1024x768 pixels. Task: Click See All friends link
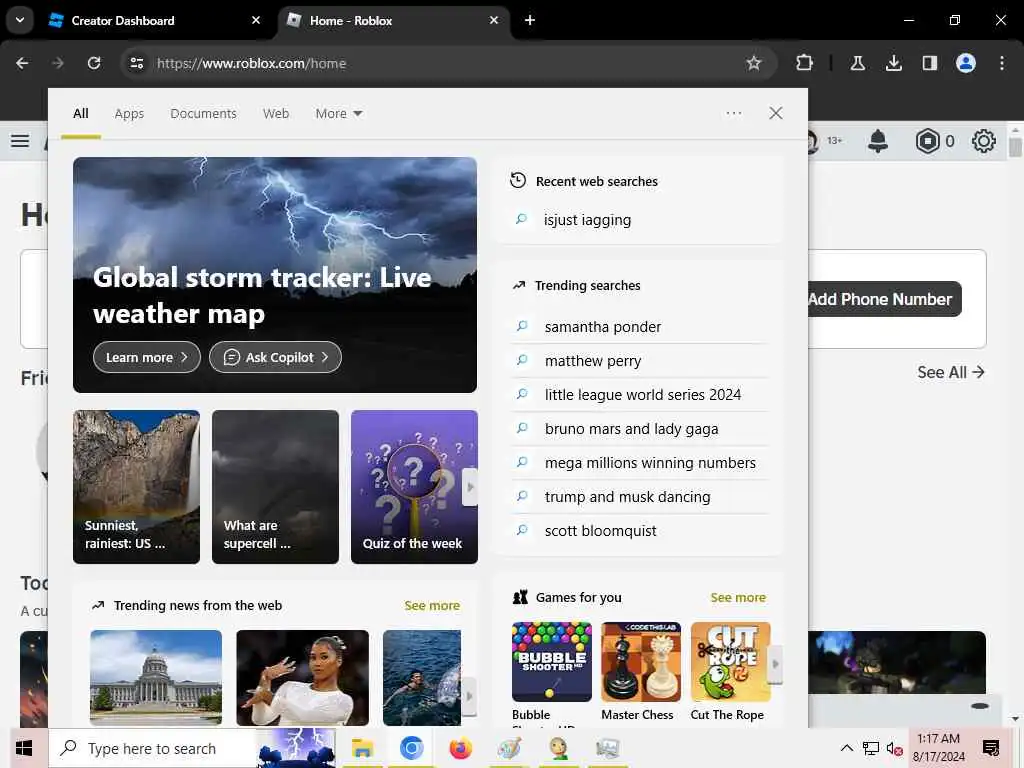click(x=950, y=372)
